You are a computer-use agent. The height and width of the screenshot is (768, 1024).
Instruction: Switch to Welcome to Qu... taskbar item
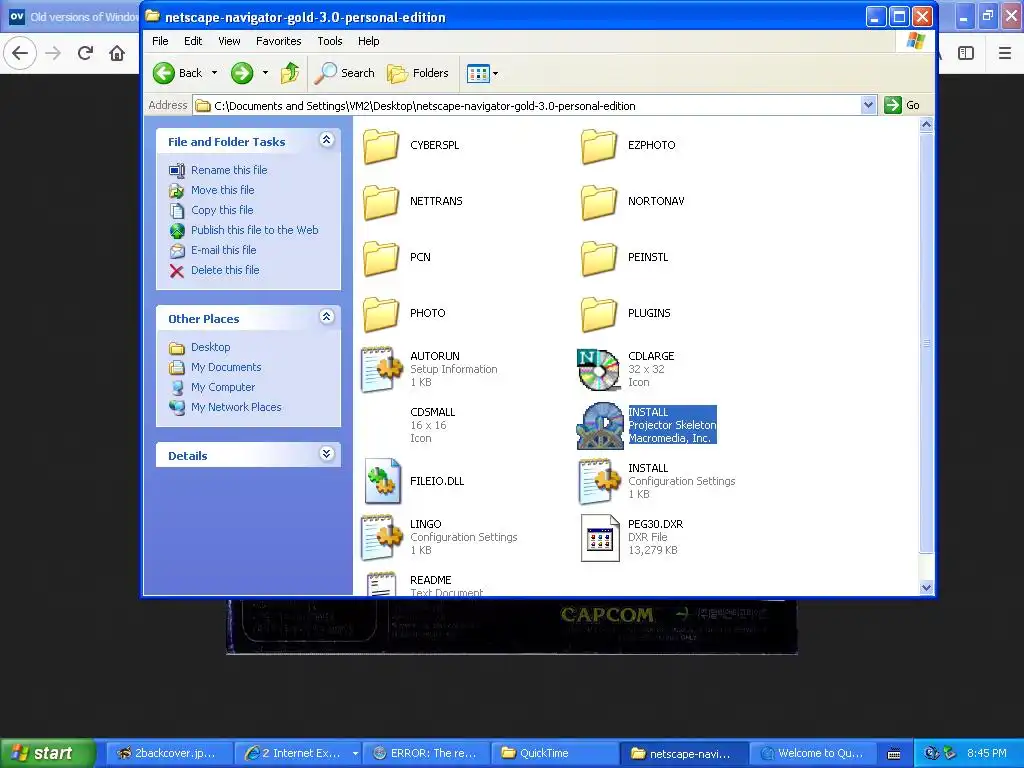(x=812, y=753)
